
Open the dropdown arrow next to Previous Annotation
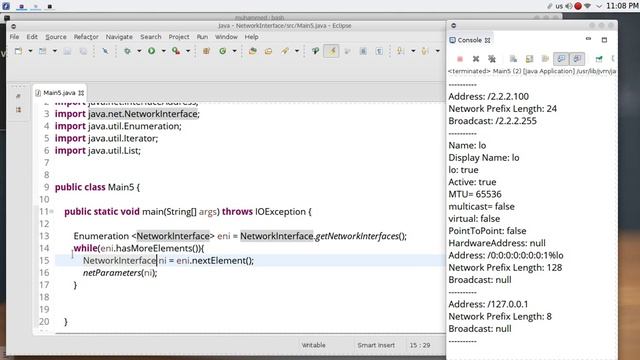click(437, 51)
